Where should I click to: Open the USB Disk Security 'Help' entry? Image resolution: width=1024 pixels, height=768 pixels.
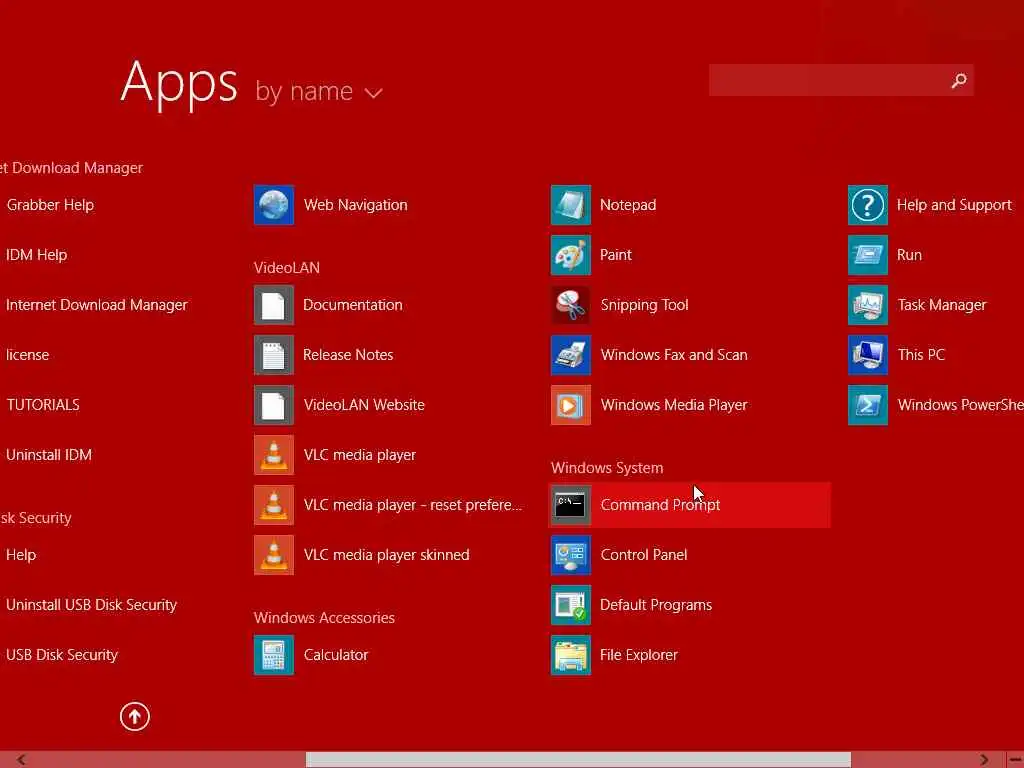(21, 555)
